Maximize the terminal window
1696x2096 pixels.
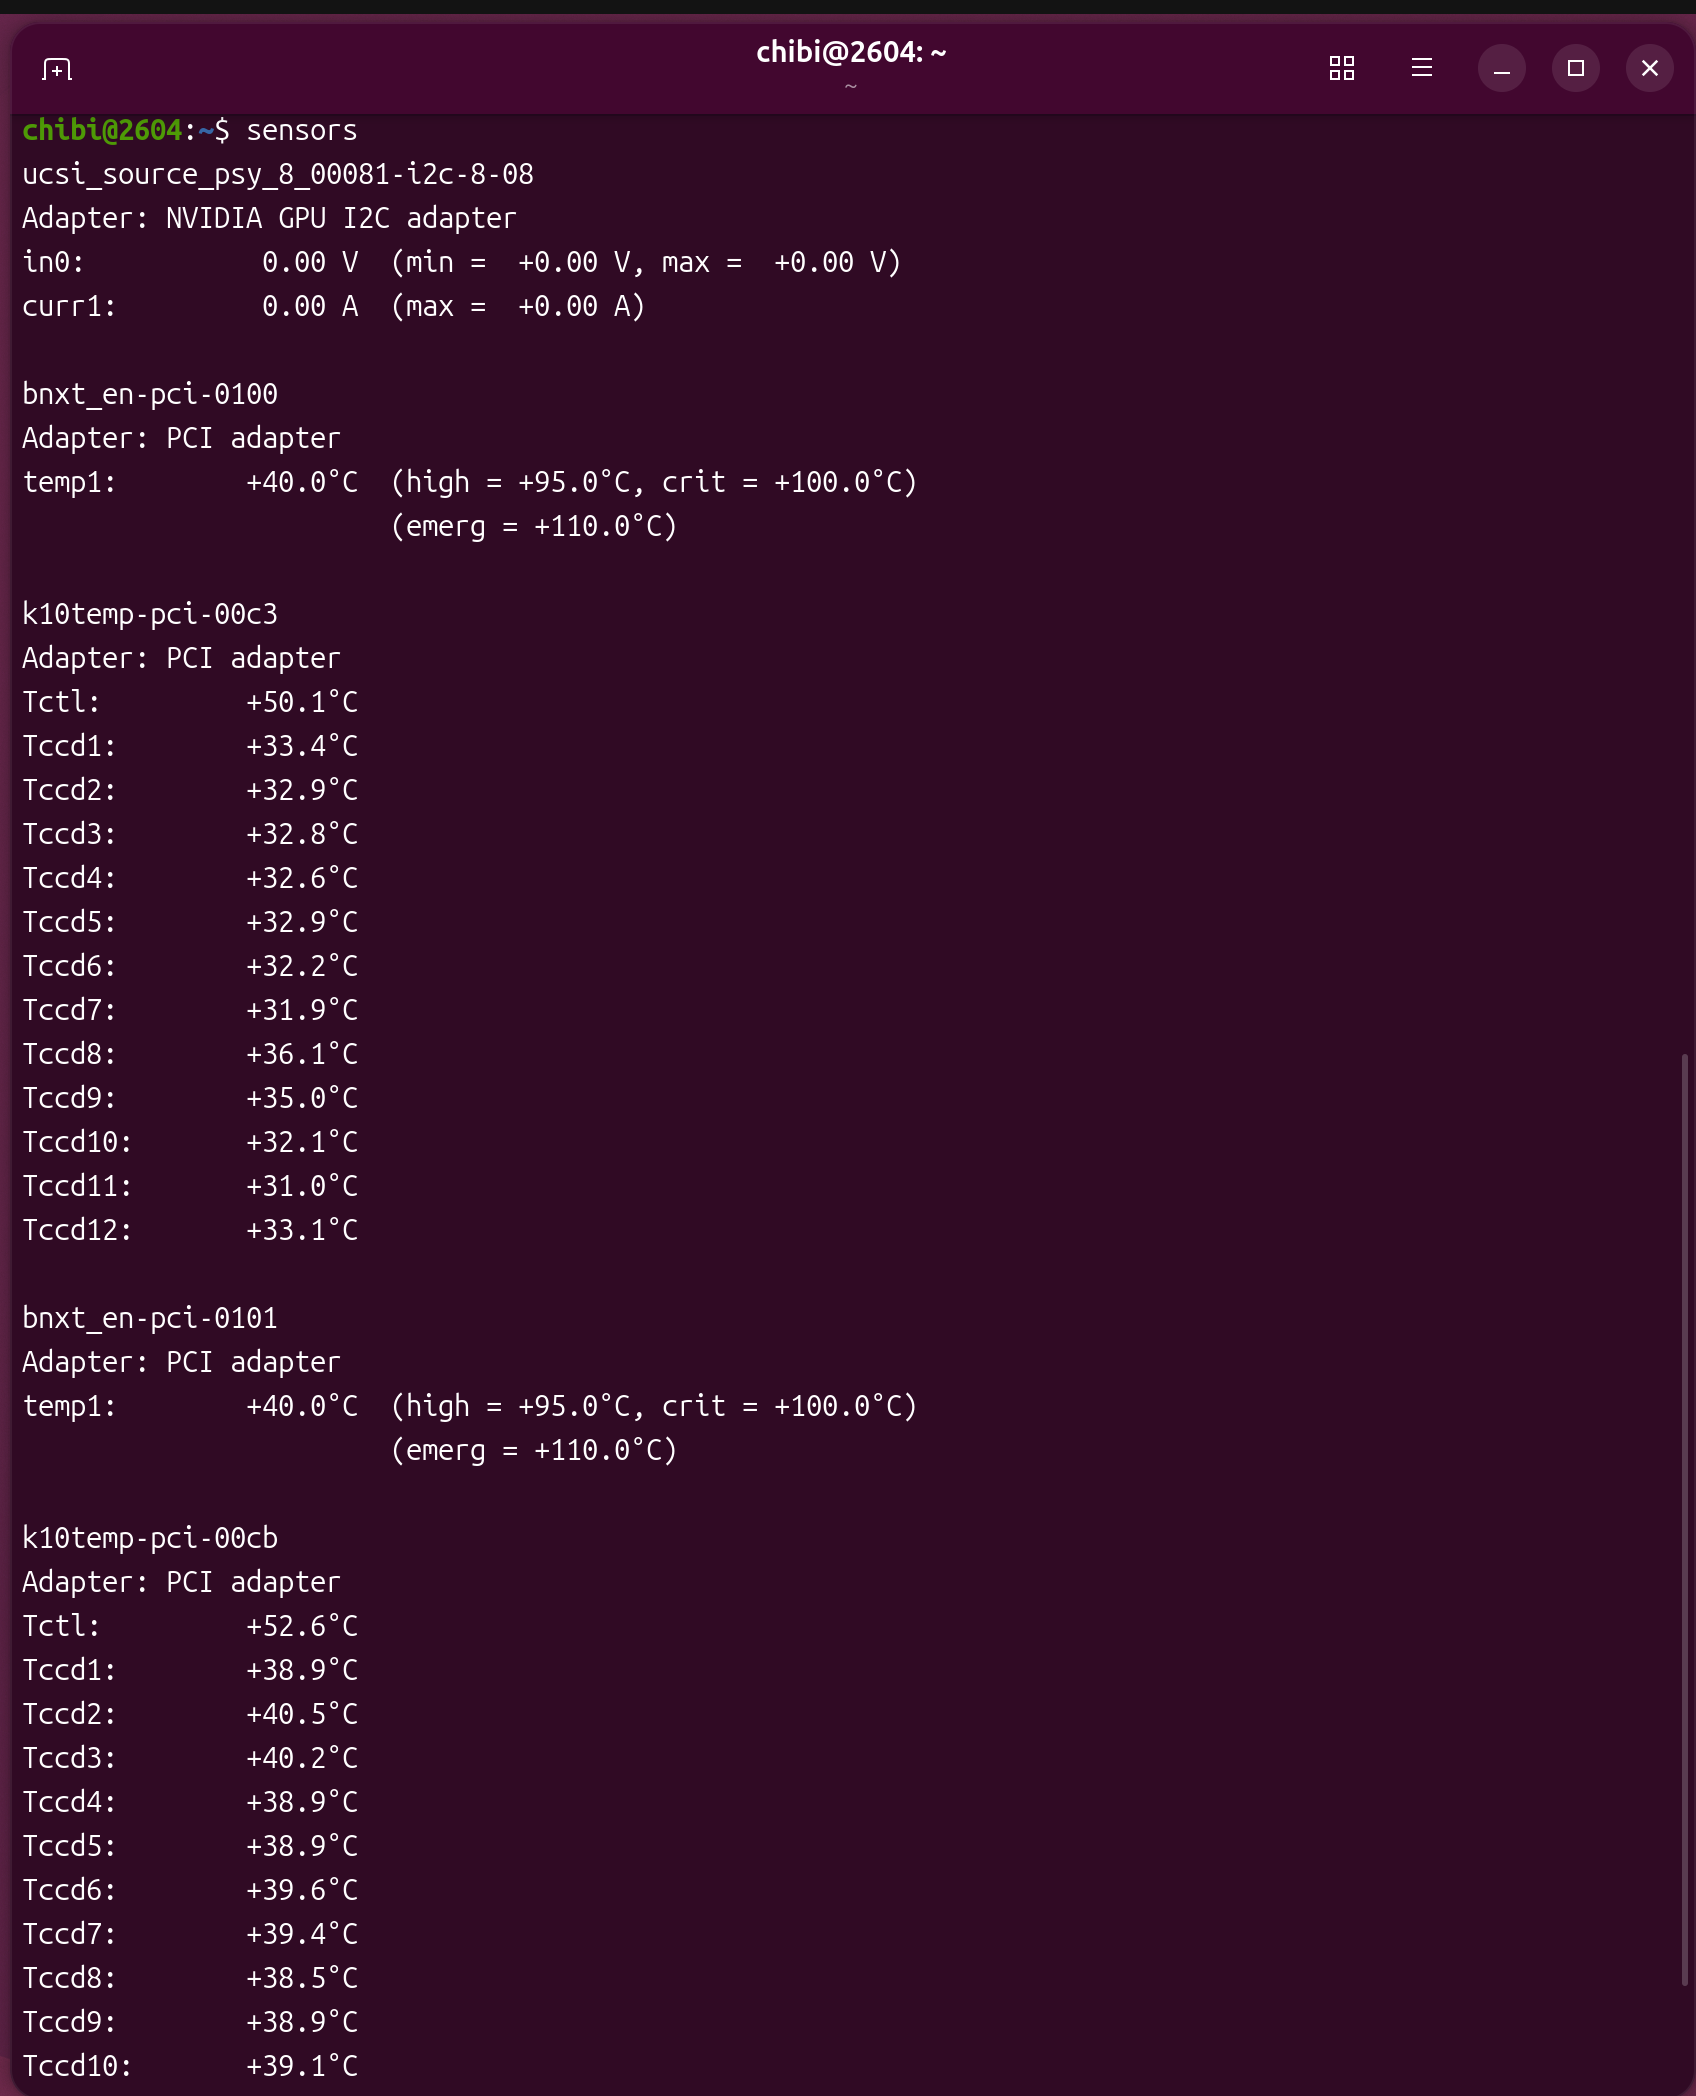point(1575,68)
